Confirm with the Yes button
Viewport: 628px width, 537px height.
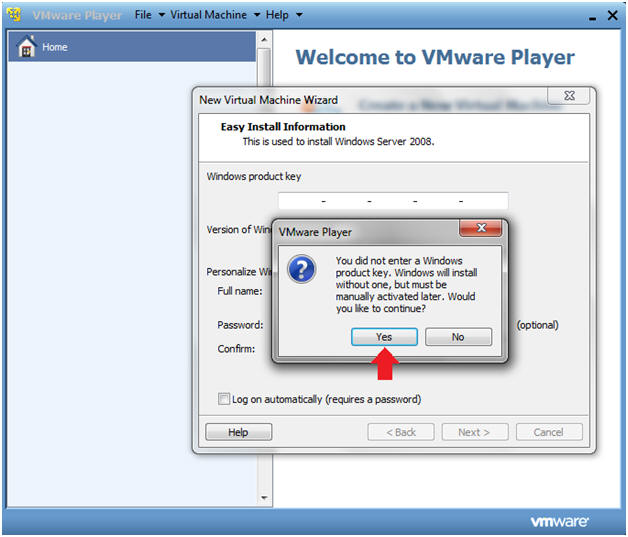384,337
